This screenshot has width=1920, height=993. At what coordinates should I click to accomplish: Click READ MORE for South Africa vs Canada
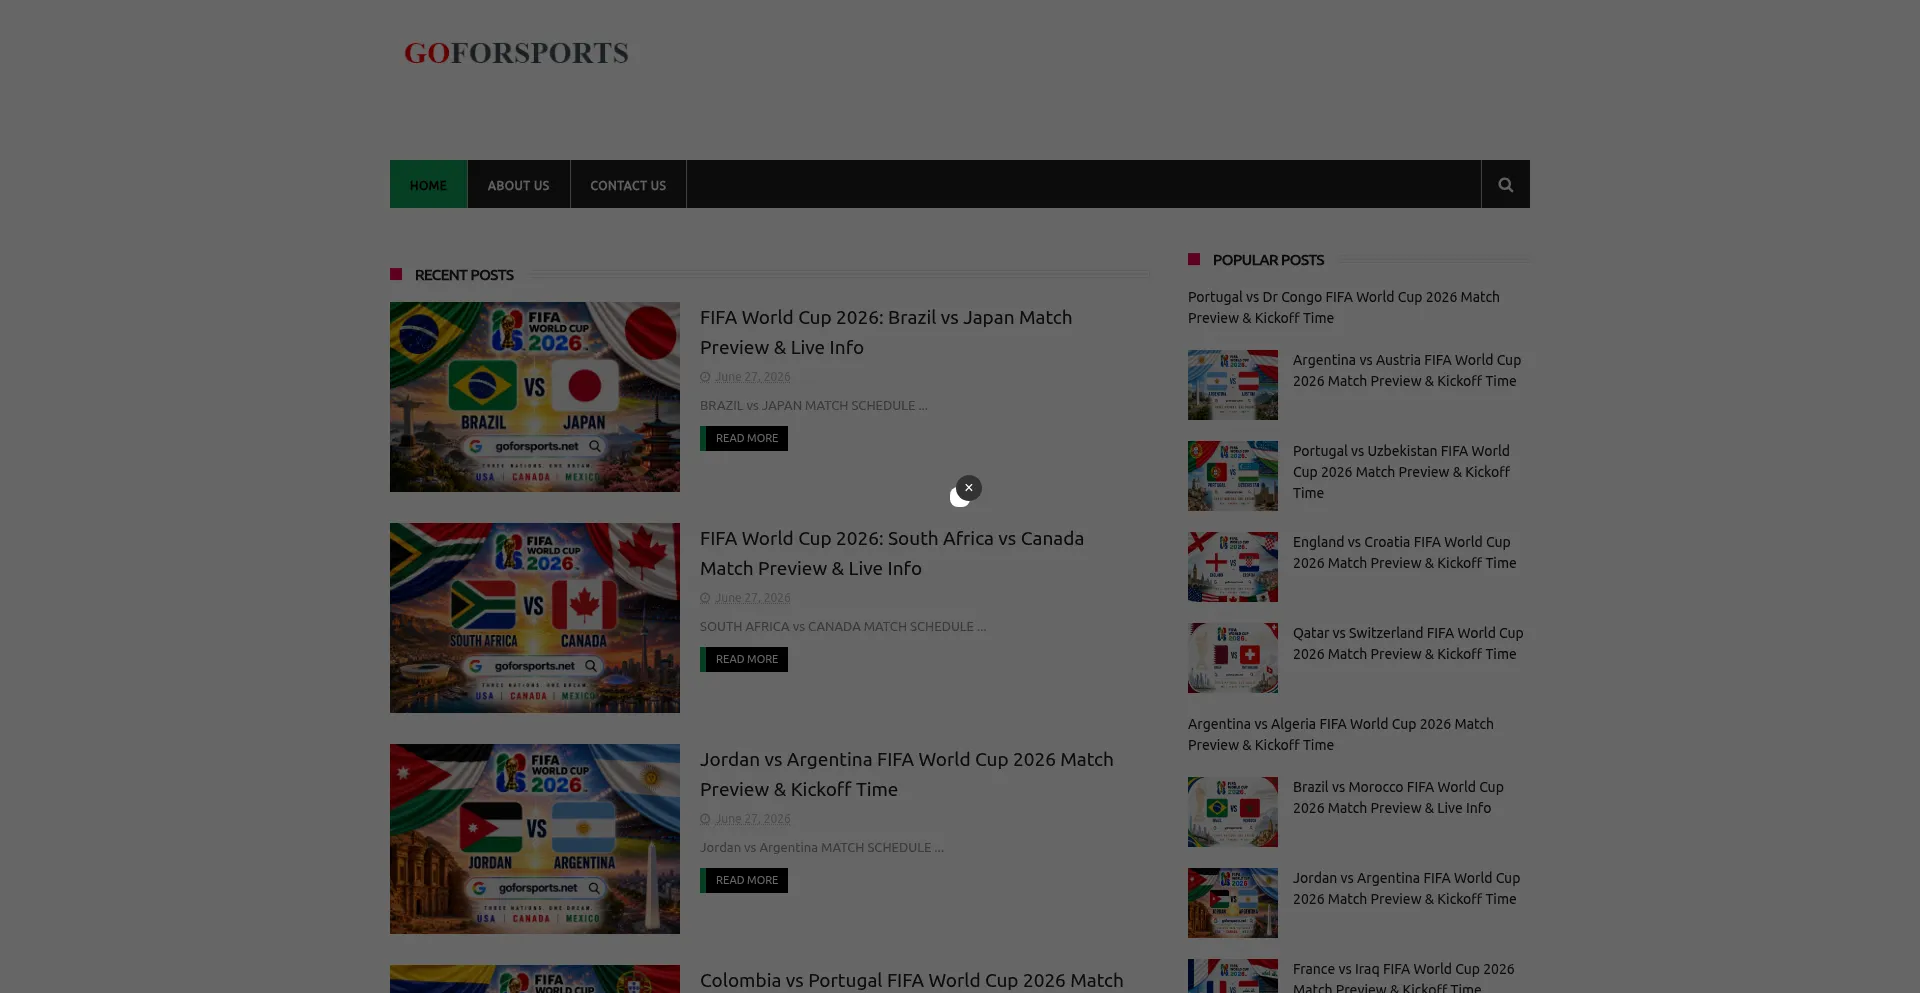click(x=744, y=659)
